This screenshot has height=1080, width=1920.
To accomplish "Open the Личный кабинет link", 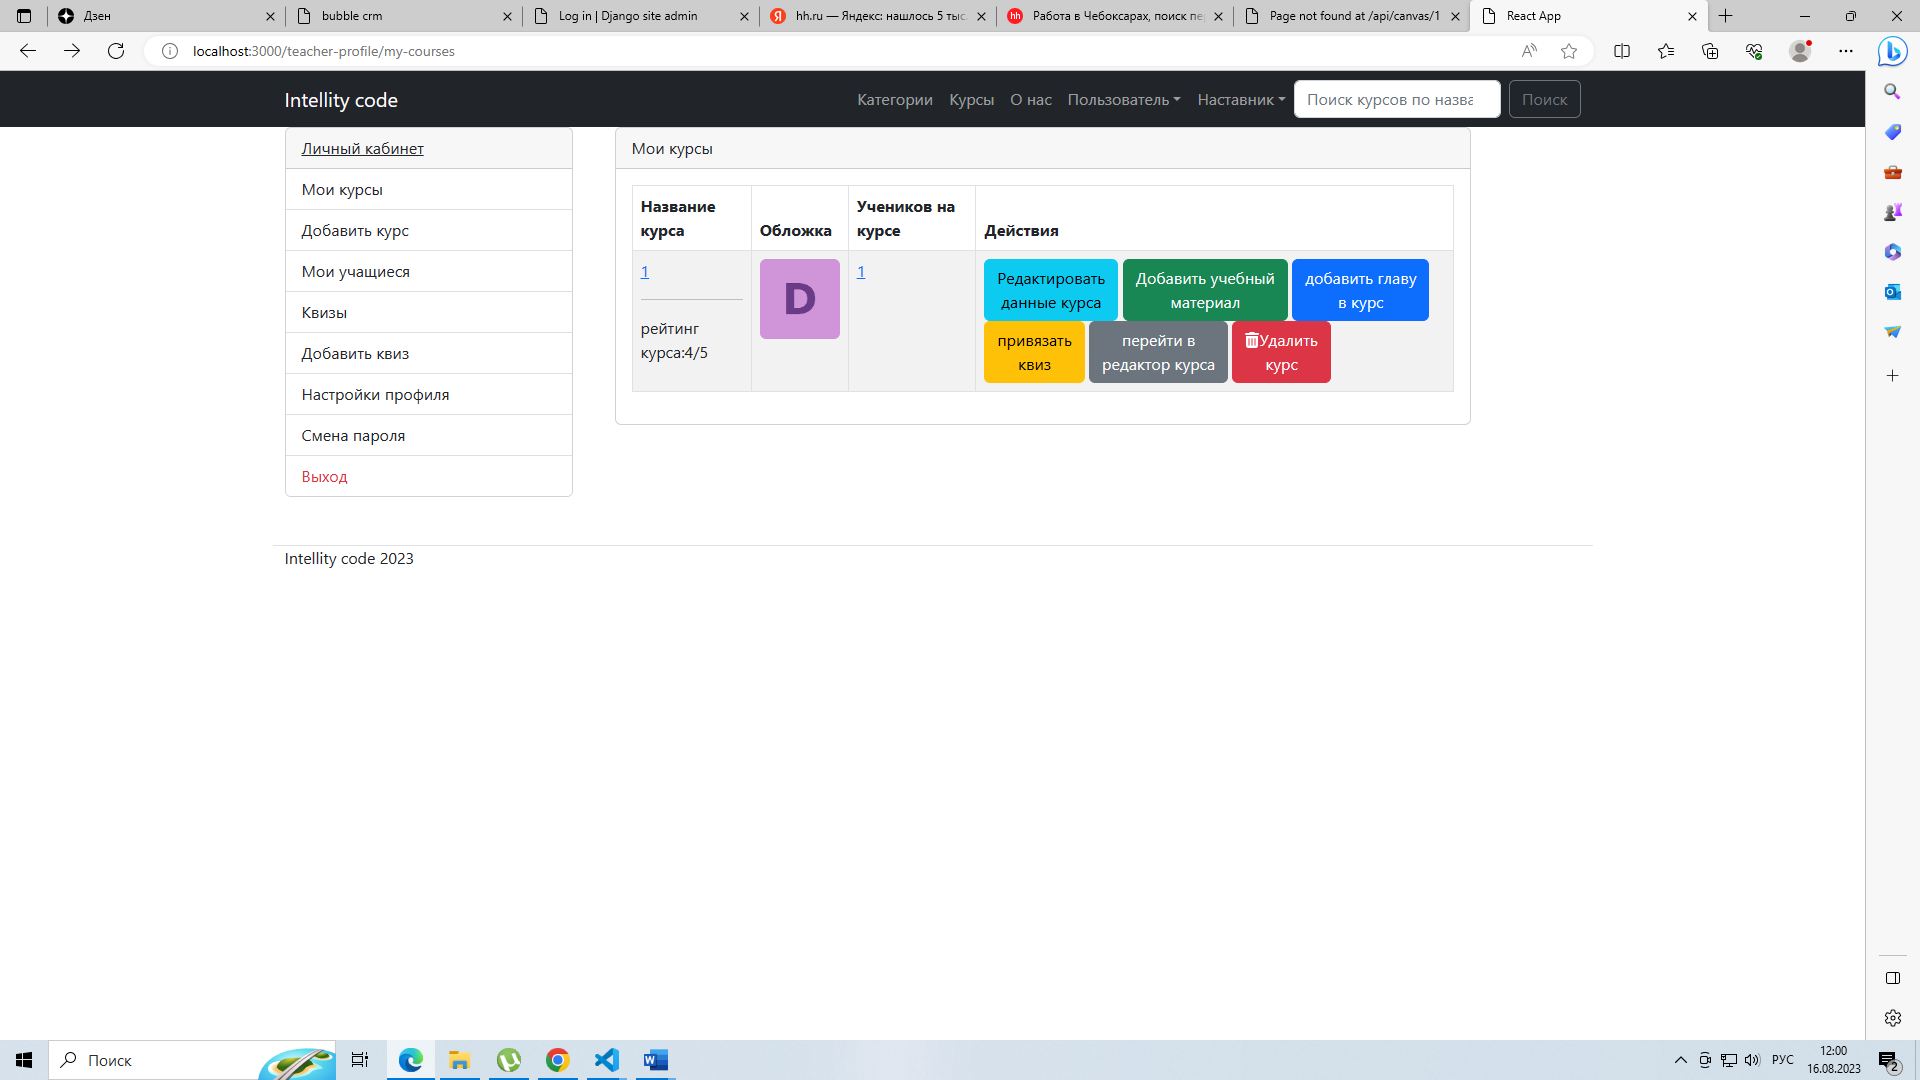I will pos(362,148).
